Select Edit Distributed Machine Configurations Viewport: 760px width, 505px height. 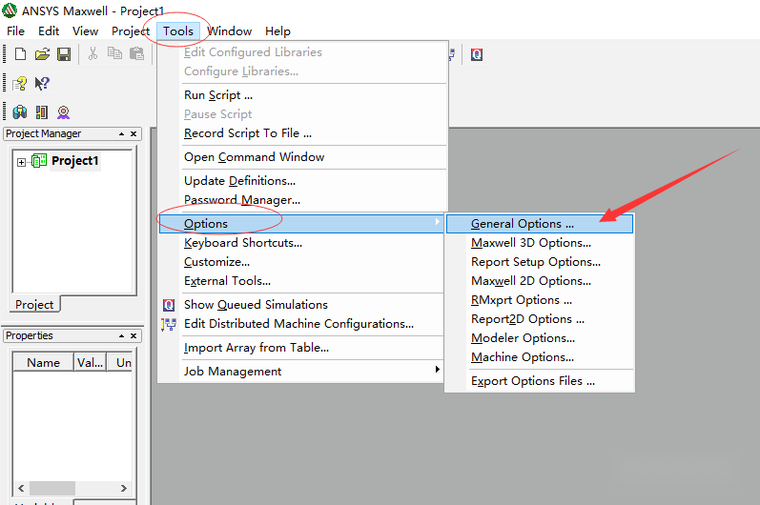coord(301,324)
